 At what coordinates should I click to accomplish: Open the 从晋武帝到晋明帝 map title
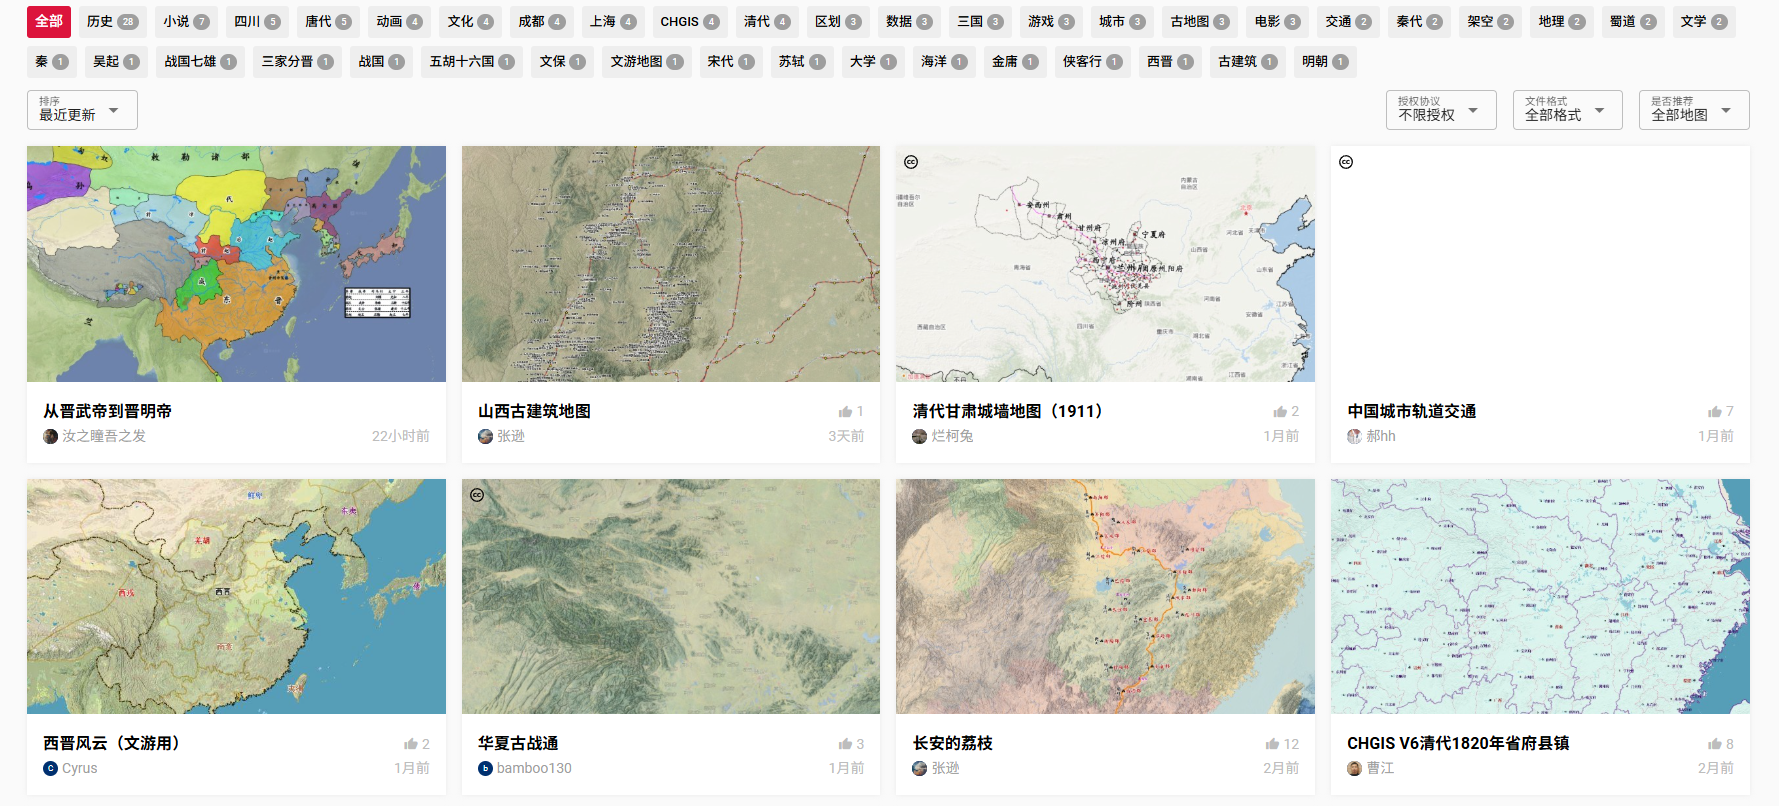pyautogui.click(x=107, y=411)
